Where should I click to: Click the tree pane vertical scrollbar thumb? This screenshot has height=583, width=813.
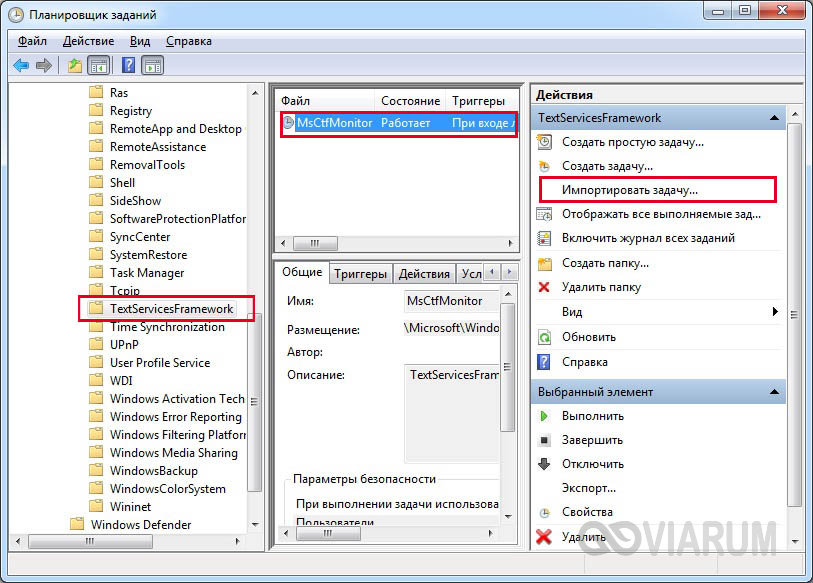[254, 402]
